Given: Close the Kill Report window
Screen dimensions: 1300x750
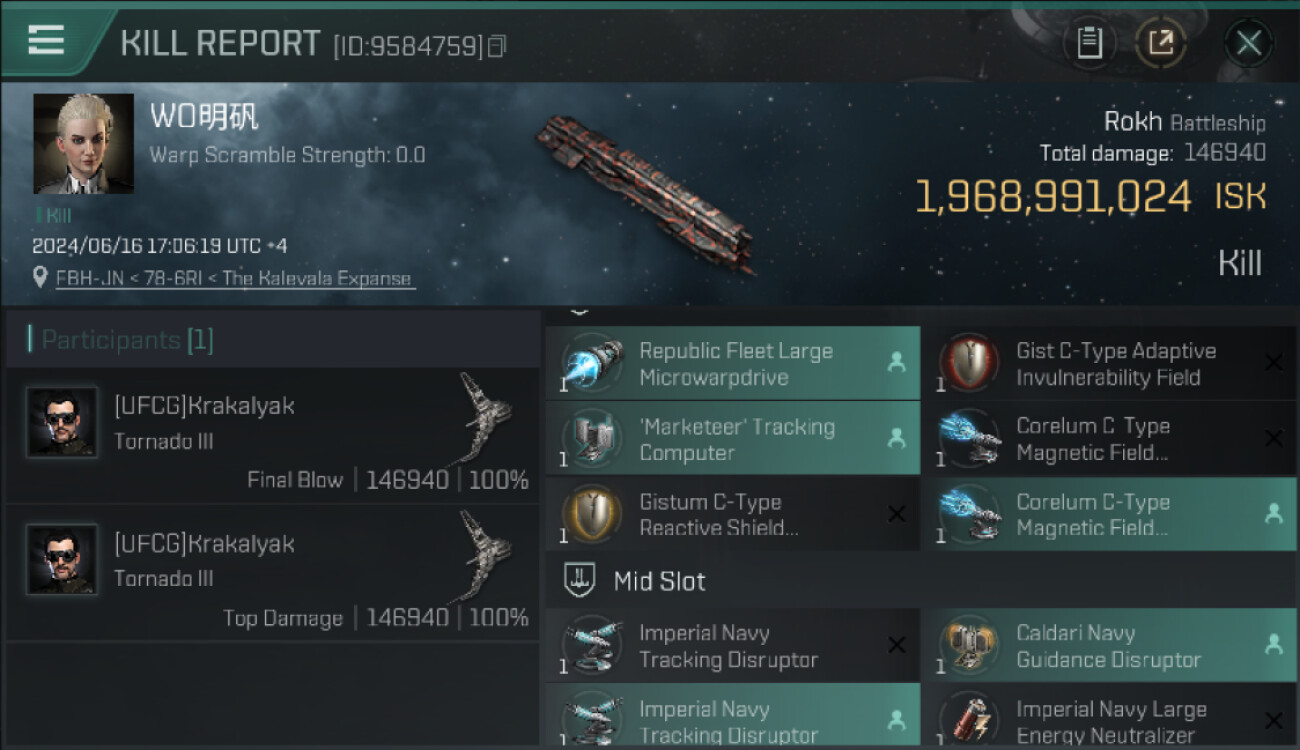Looking at the screenshot, I should point(1248,43).
